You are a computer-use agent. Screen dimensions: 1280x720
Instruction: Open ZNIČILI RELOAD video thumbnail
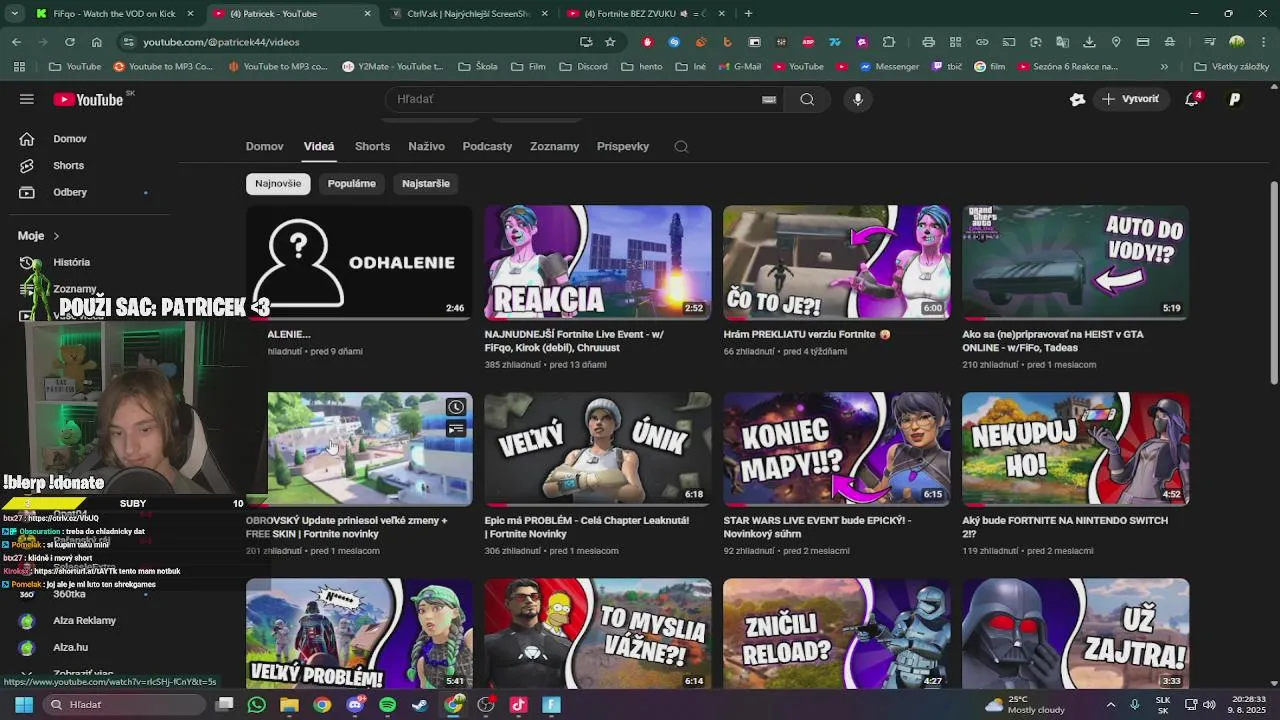(837, 634)
